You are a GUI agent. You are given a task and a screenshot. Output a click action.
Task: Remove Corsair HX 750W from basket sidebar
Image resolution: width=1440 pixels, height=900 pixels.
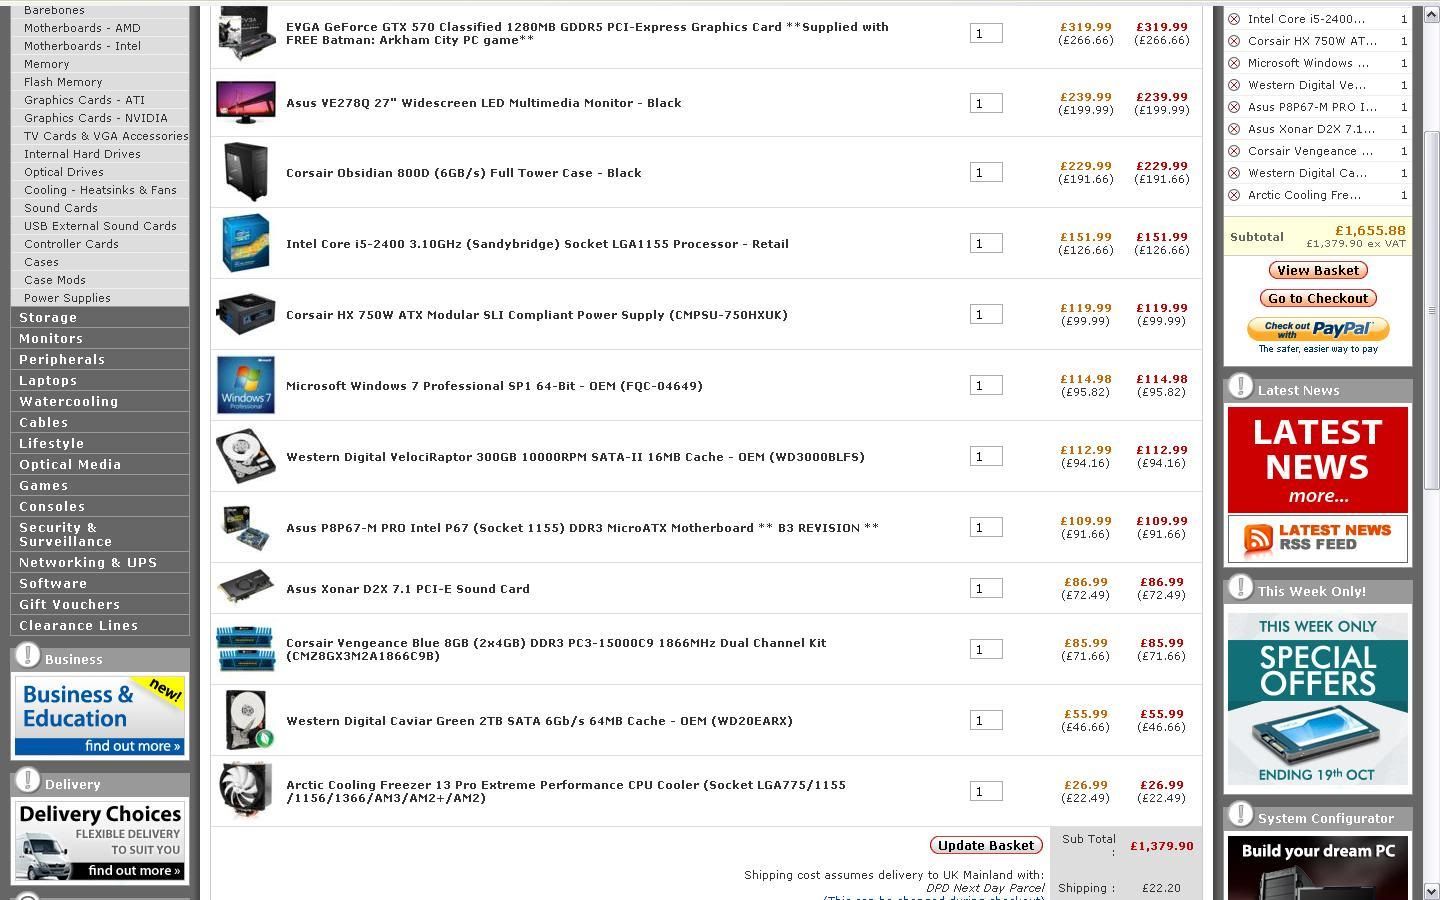point(1234,41)
